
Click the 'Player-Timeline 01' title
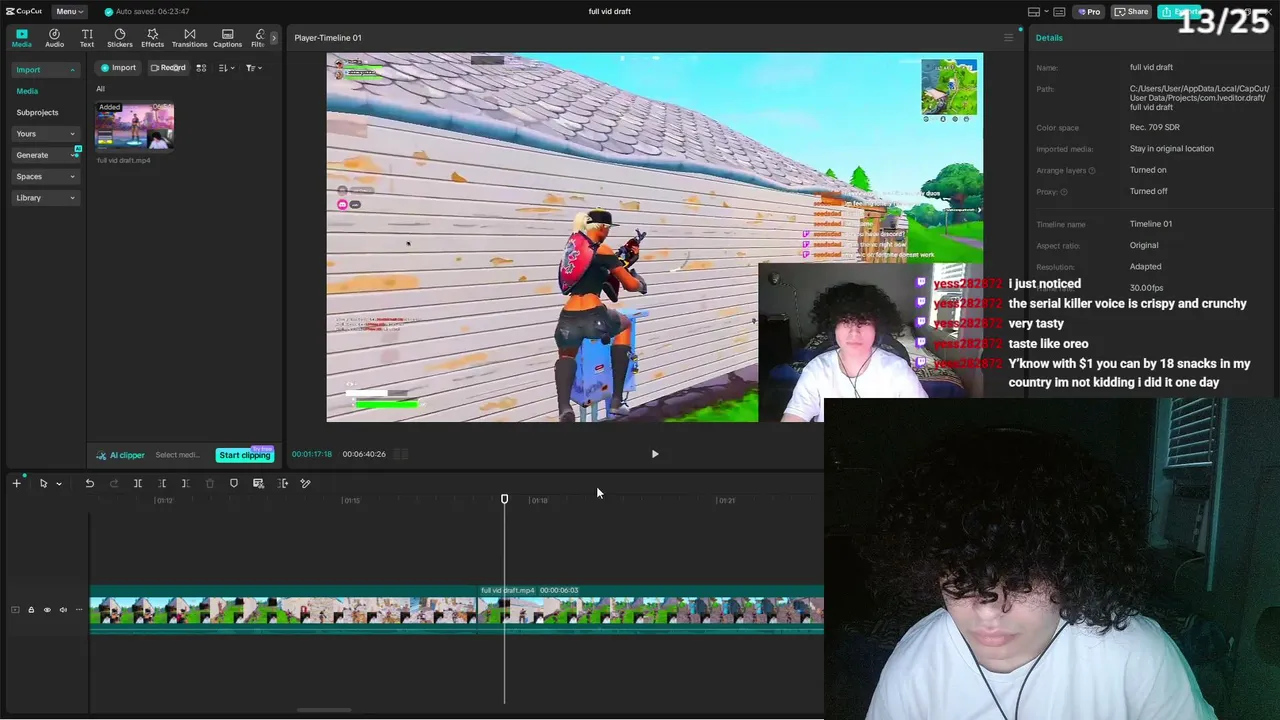(328, 38)
